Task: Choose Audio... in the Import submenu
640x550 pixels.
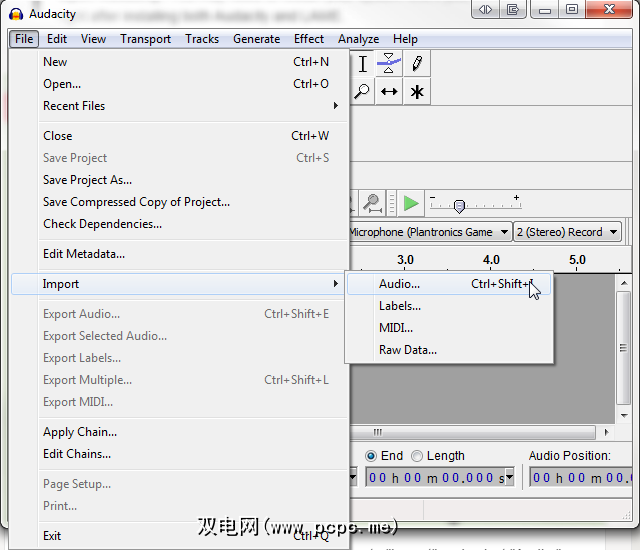Action: [x=449, y=284]
